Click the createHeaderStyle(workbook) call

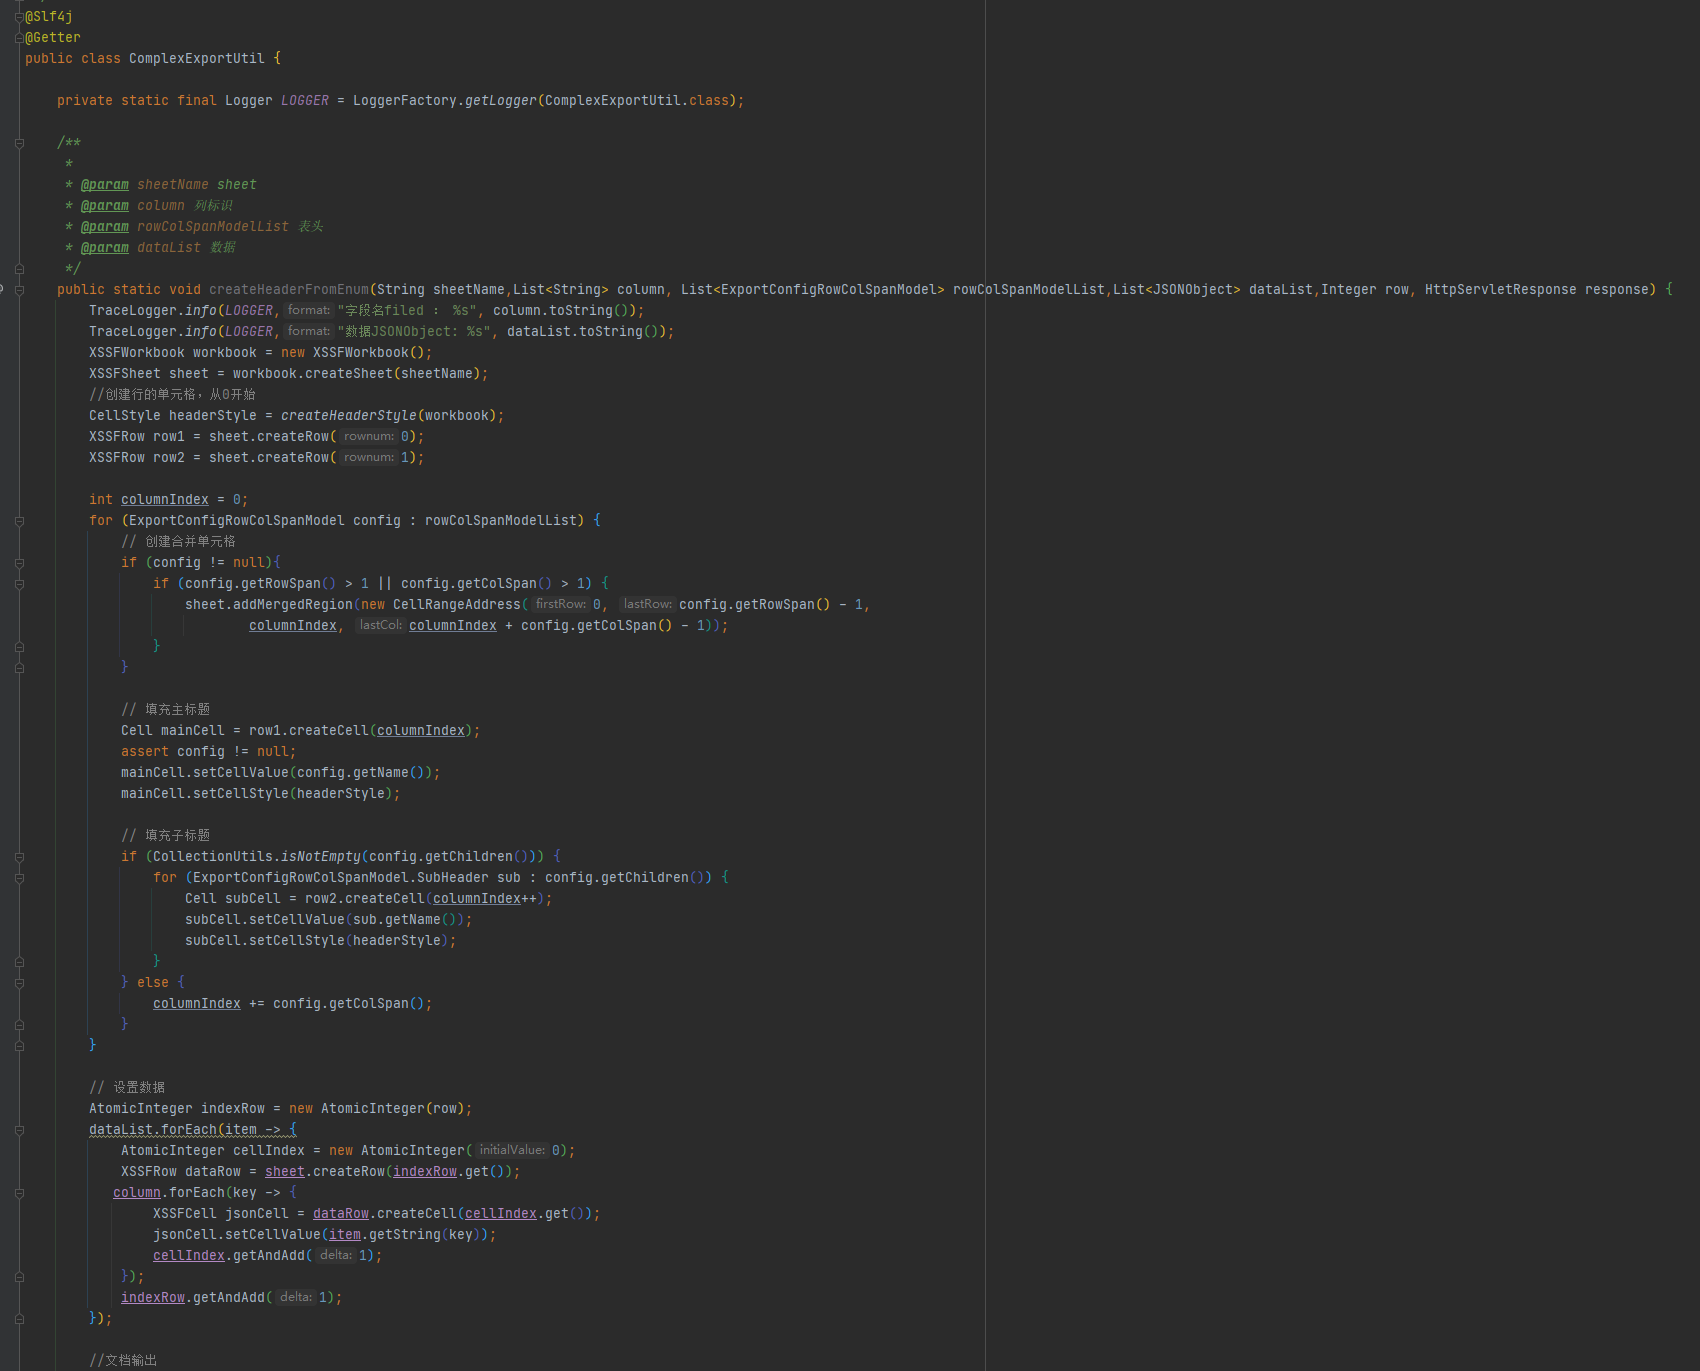click(389, 416)
